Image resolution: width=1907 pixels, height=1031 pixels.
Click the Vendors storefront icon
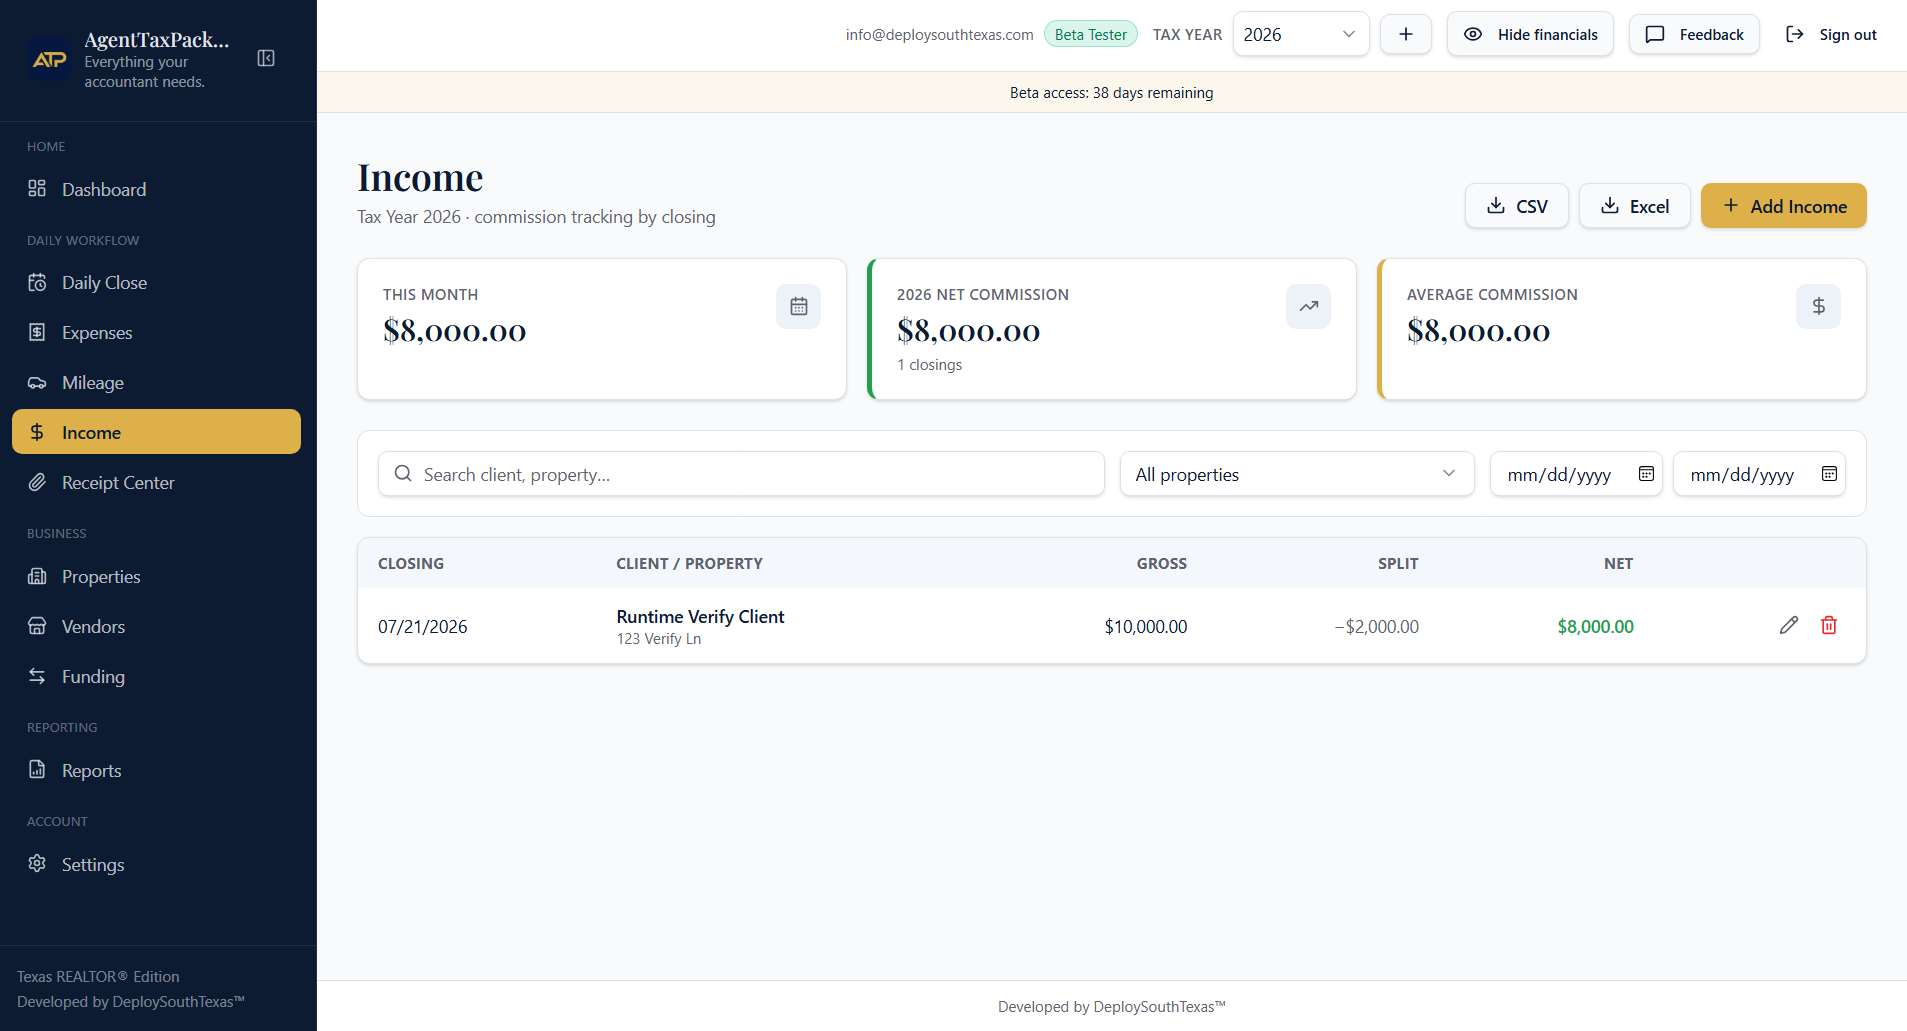[37, 626]
